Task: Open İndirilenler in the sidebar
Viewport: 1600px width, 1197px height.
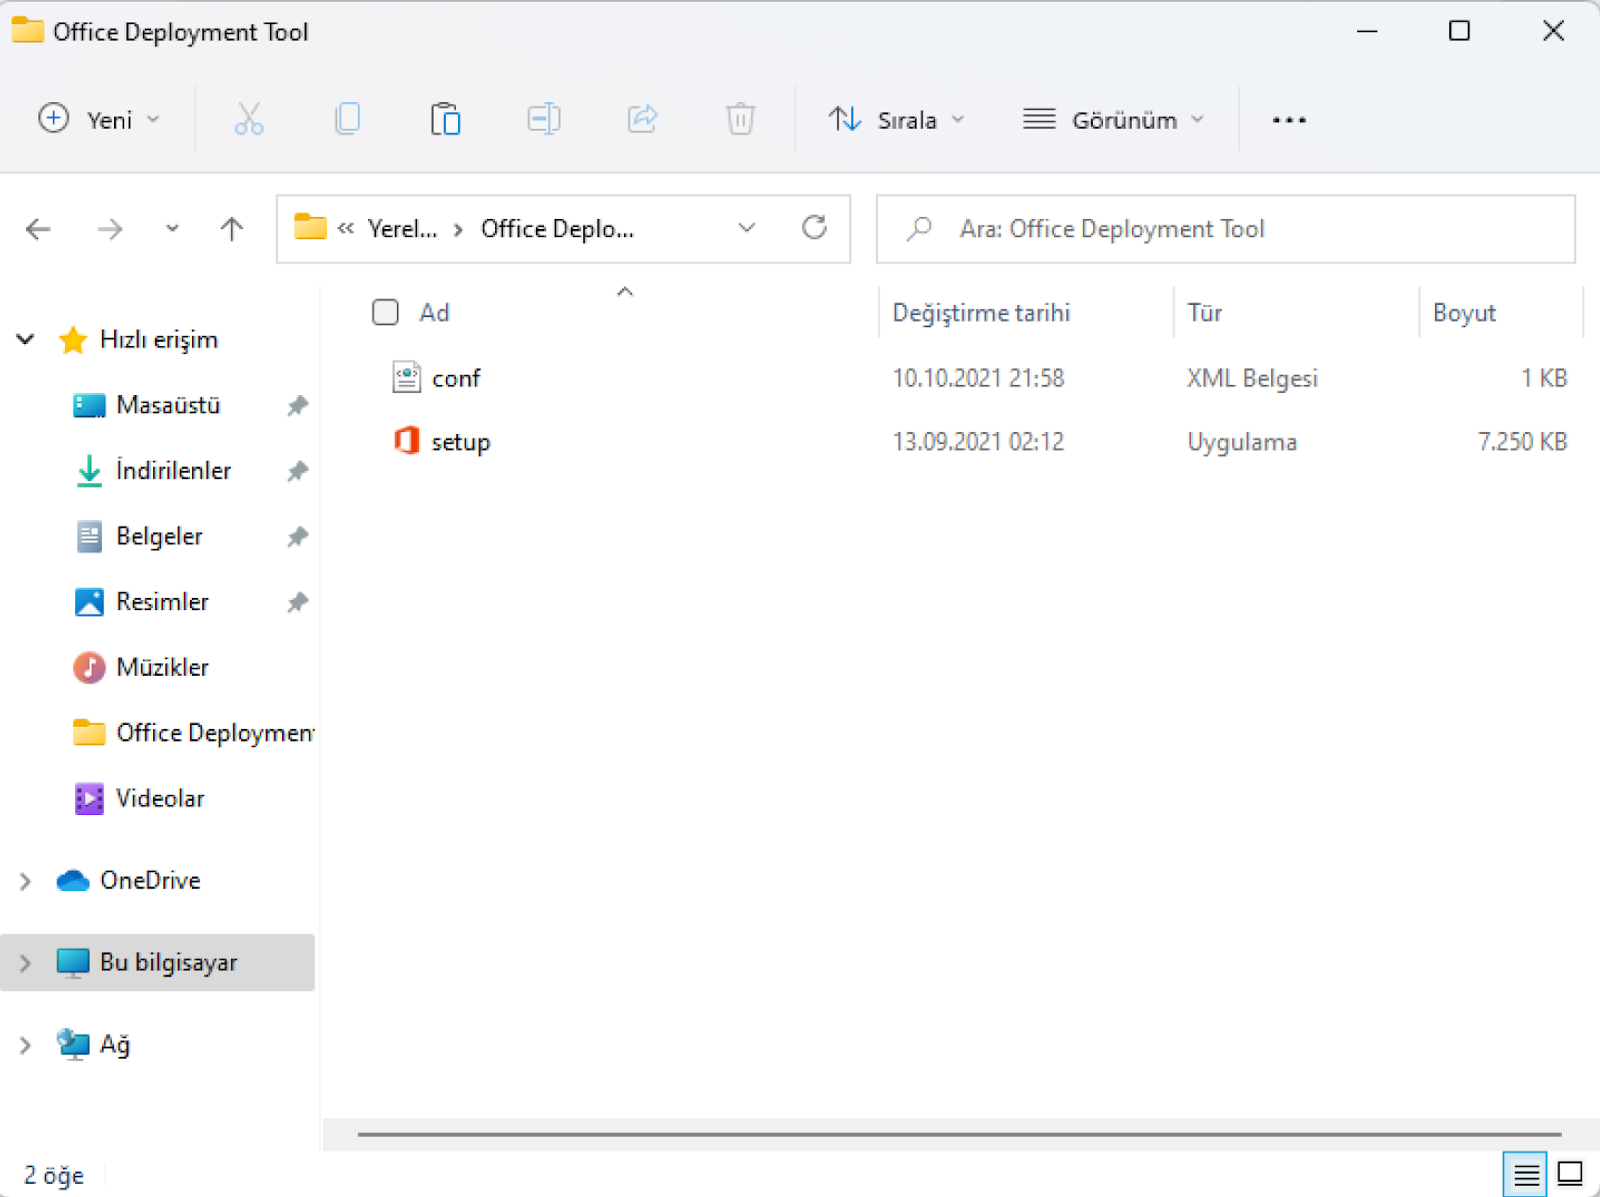Action: (x=173, y=470)
